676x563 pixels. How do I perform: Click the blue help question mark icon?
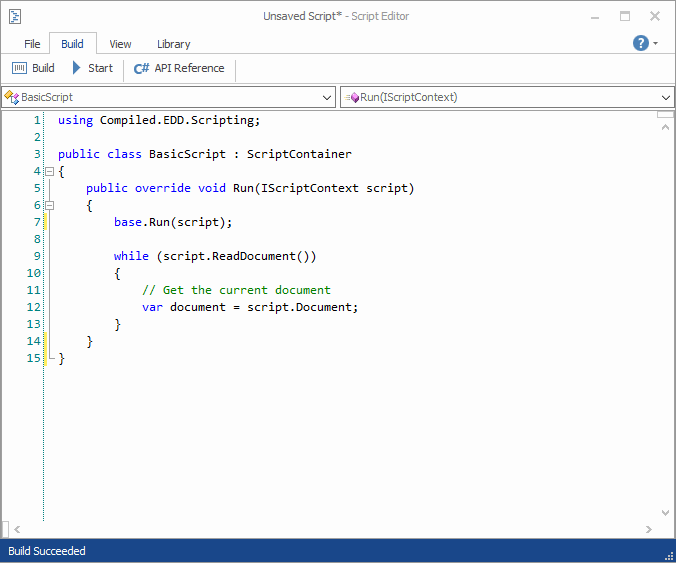coord(640,43)
